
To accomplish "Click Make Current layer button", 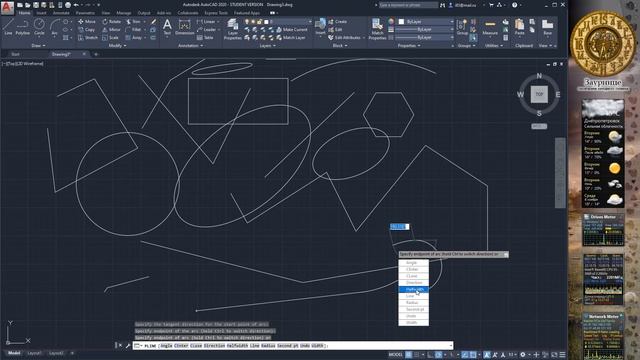I will click(292, 29).
